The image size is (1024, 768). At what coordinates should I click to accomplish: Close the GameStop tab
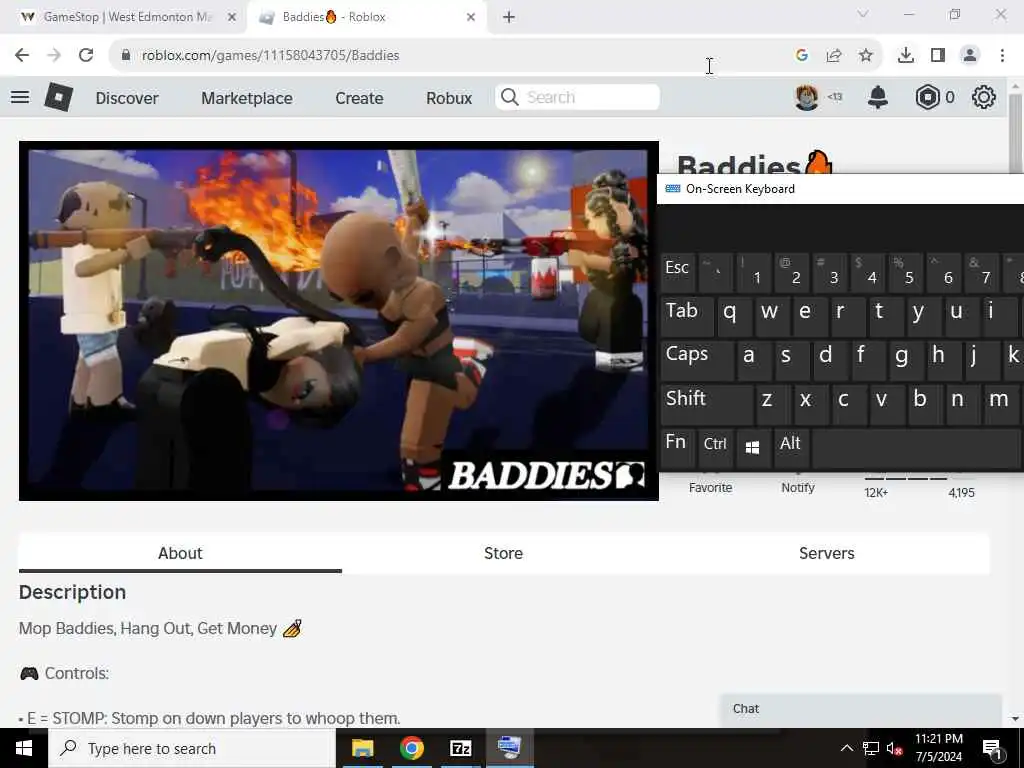click(231, 17)
